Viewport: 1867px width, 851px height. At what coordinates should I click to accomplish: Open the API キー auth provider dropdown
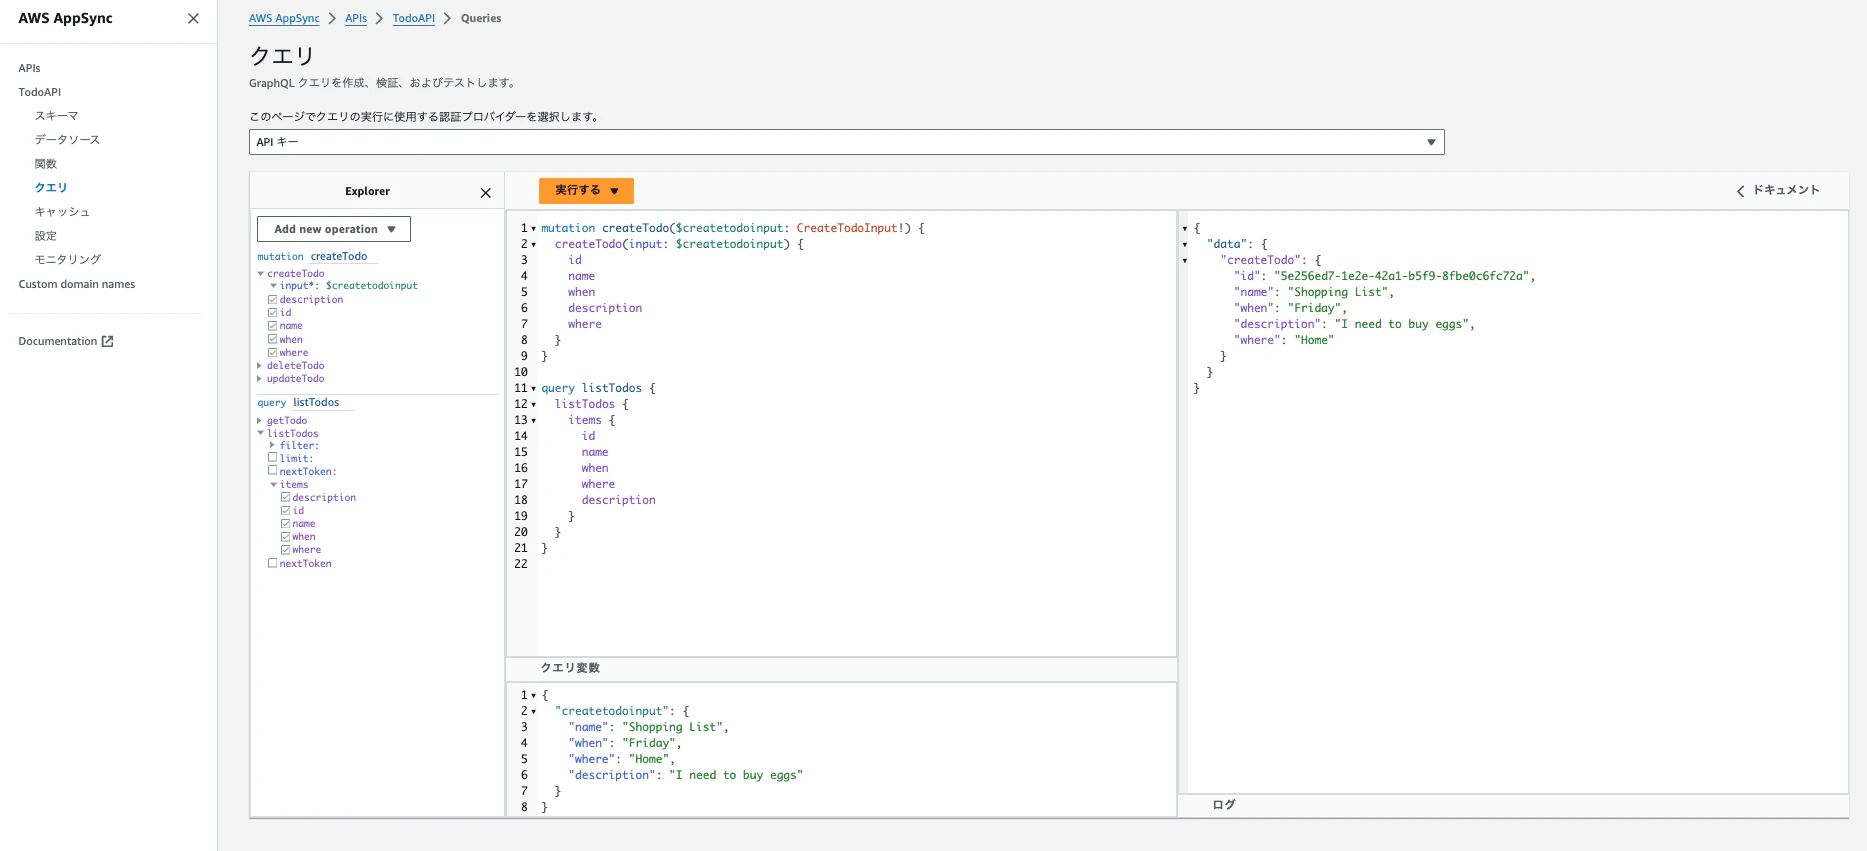pos(846,142)
